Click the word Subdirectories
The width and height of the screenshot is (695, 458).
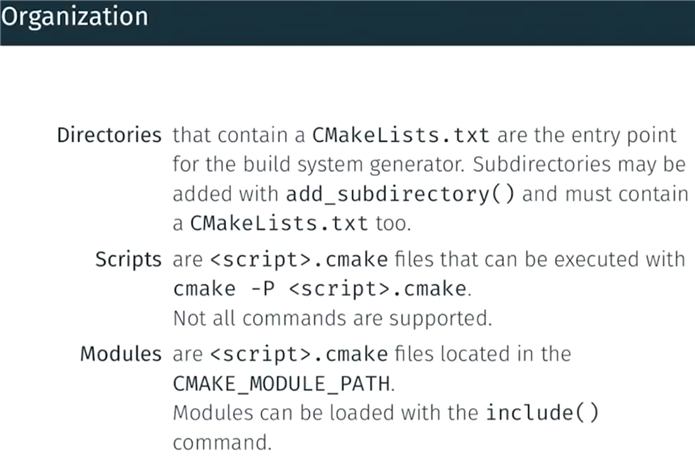point(542,164)
